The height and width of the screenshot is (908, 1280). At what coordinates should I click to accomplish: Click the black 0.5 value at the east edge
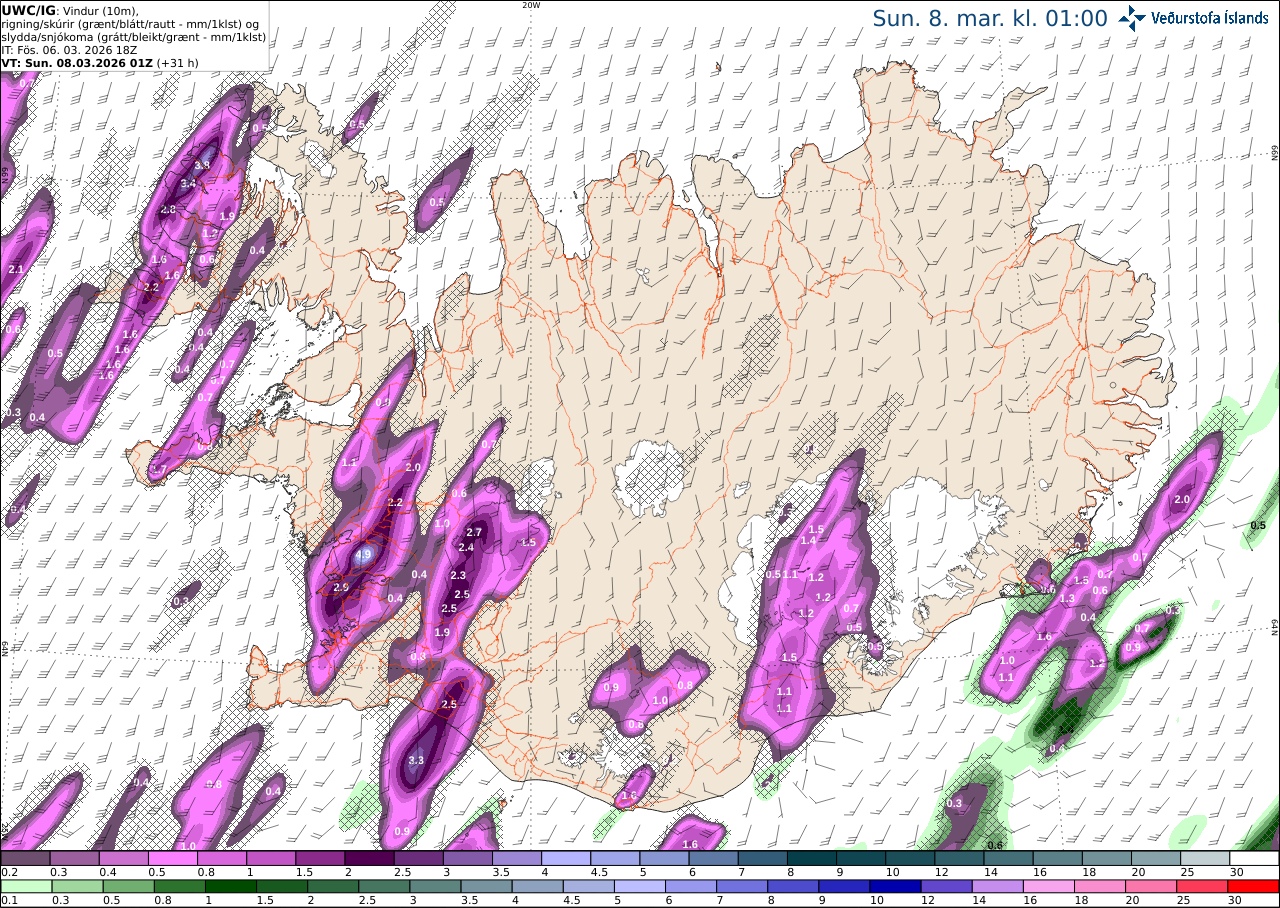pos(1258,525)
